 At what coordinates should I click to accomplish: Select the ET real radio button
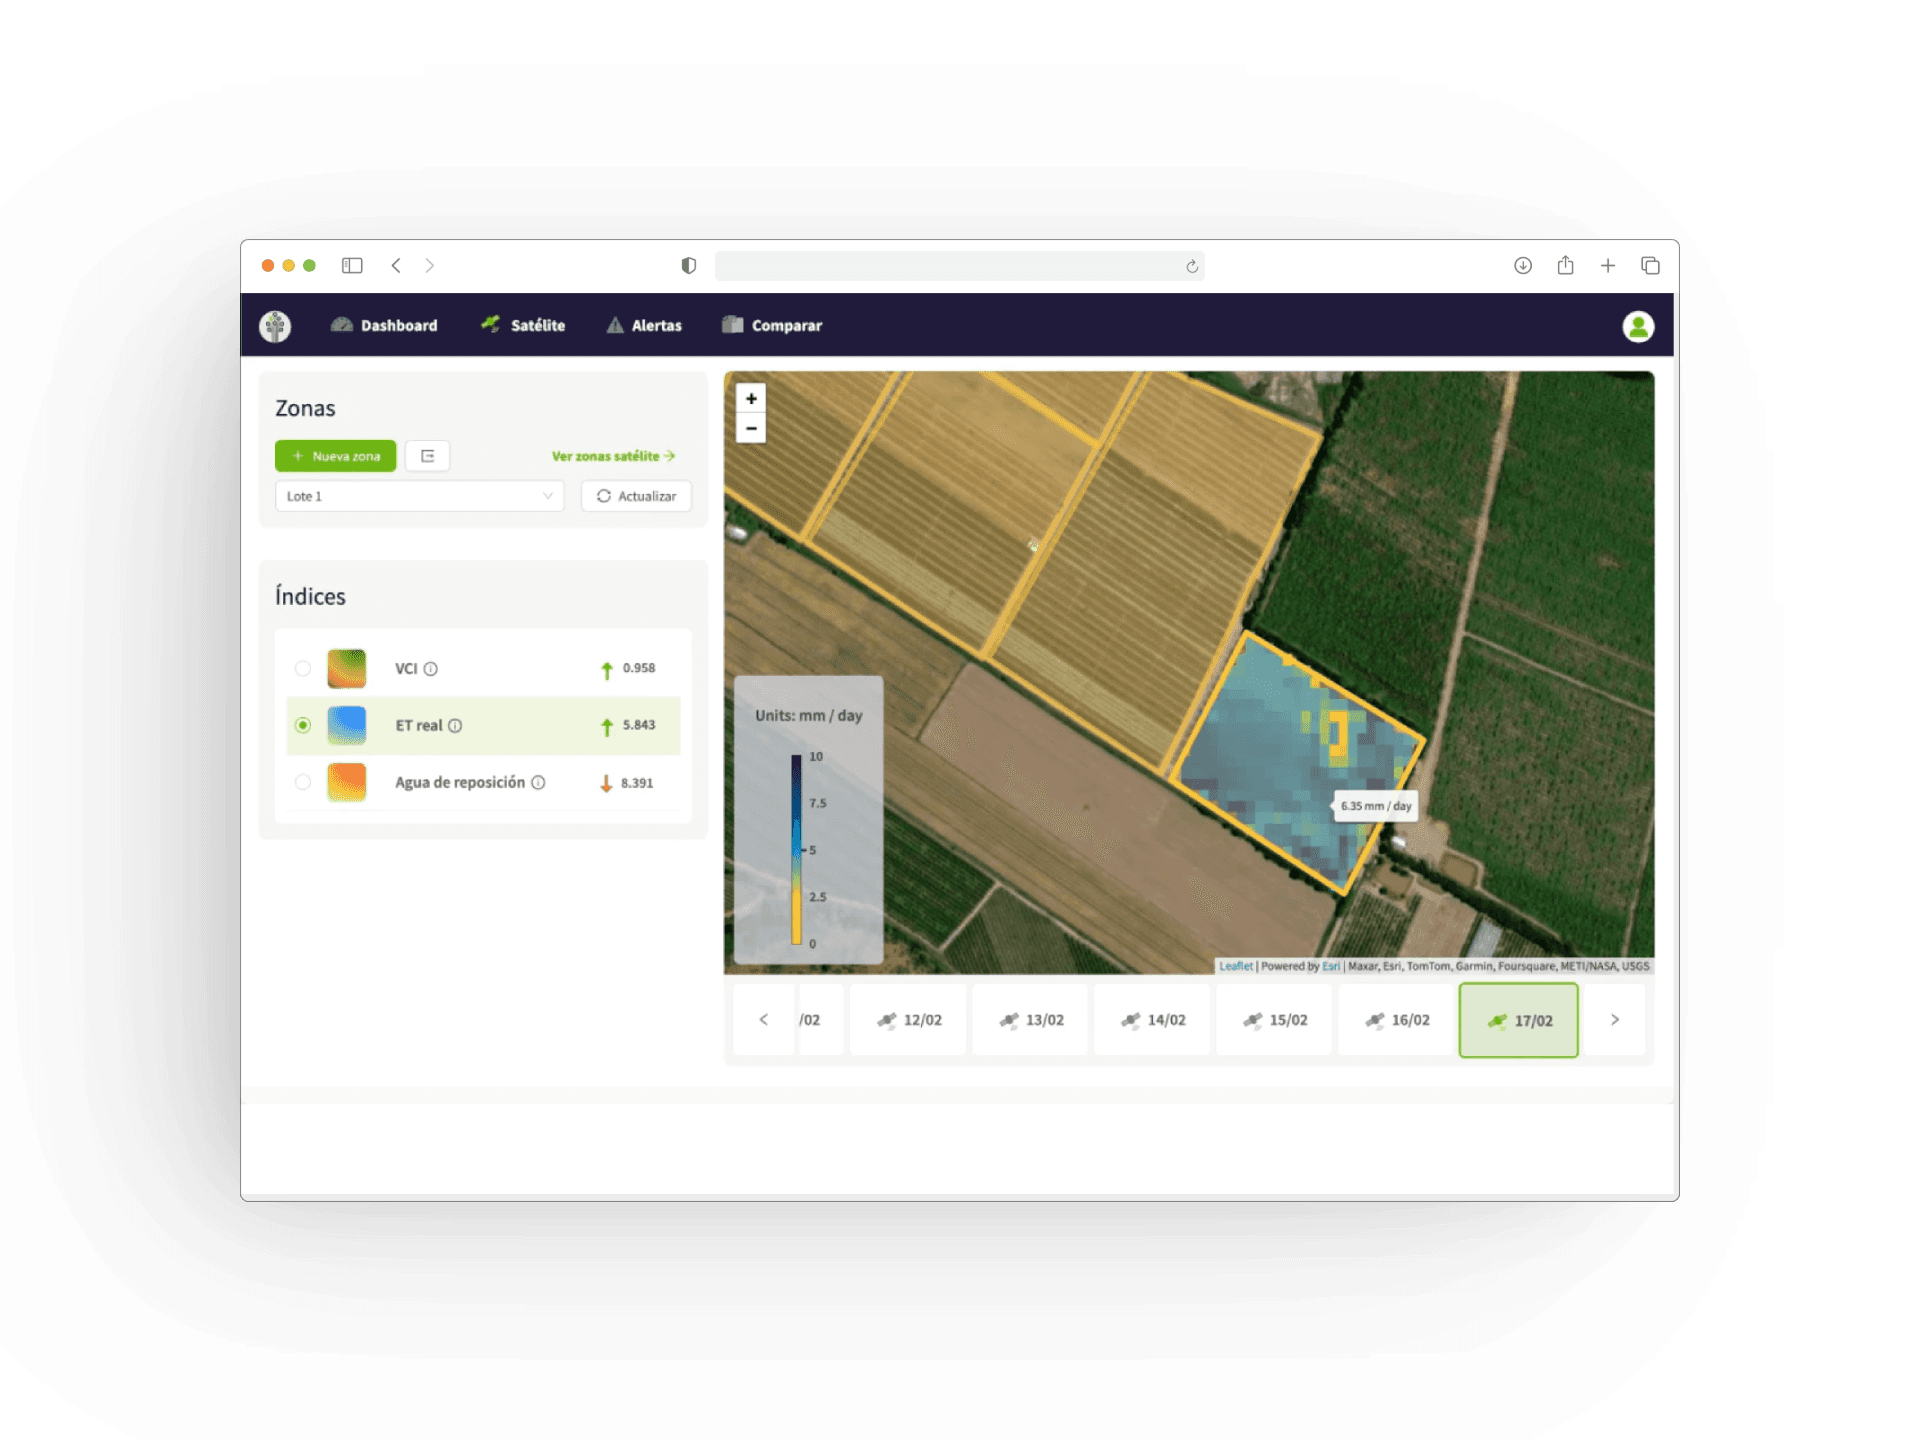pos(303,726)
